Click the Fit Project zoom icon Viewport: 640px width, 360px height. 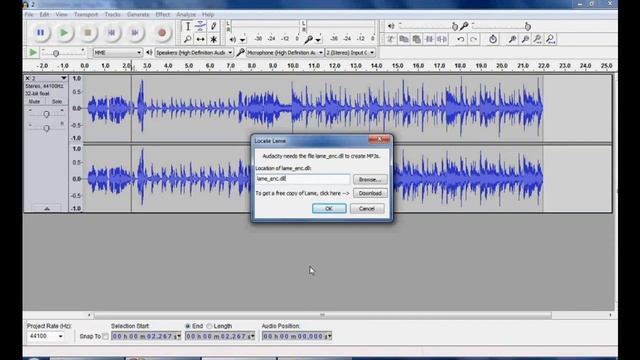pos(551,39)
